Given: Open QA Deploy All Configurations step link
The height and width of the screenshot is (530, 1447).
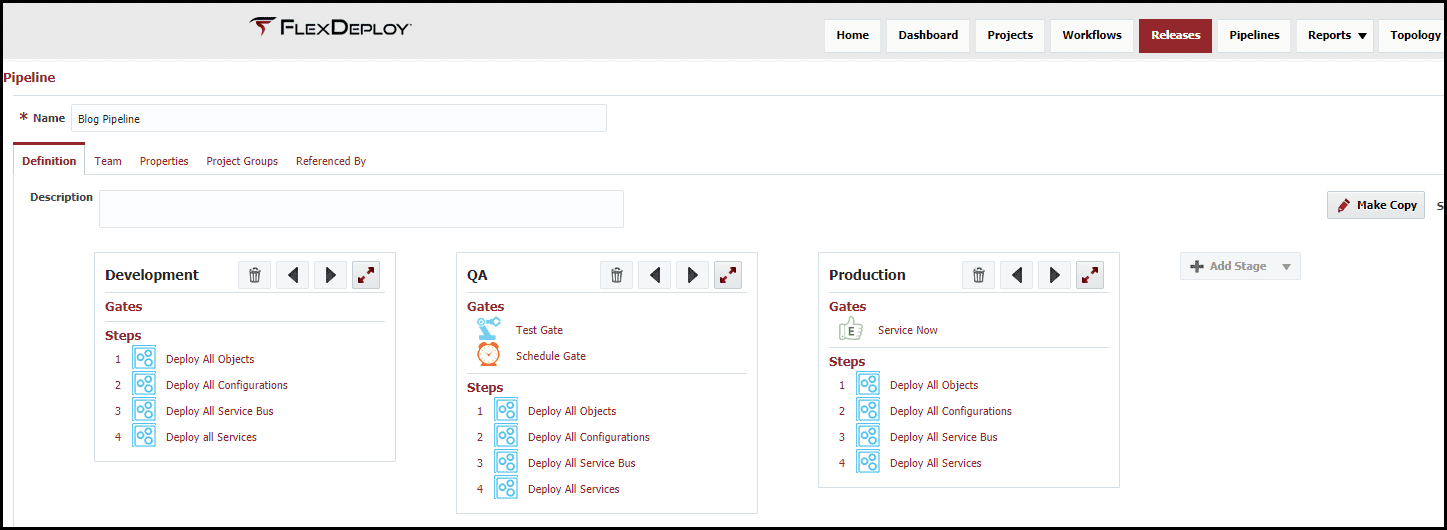Looking at the screenshot, I should pos(589,437).
